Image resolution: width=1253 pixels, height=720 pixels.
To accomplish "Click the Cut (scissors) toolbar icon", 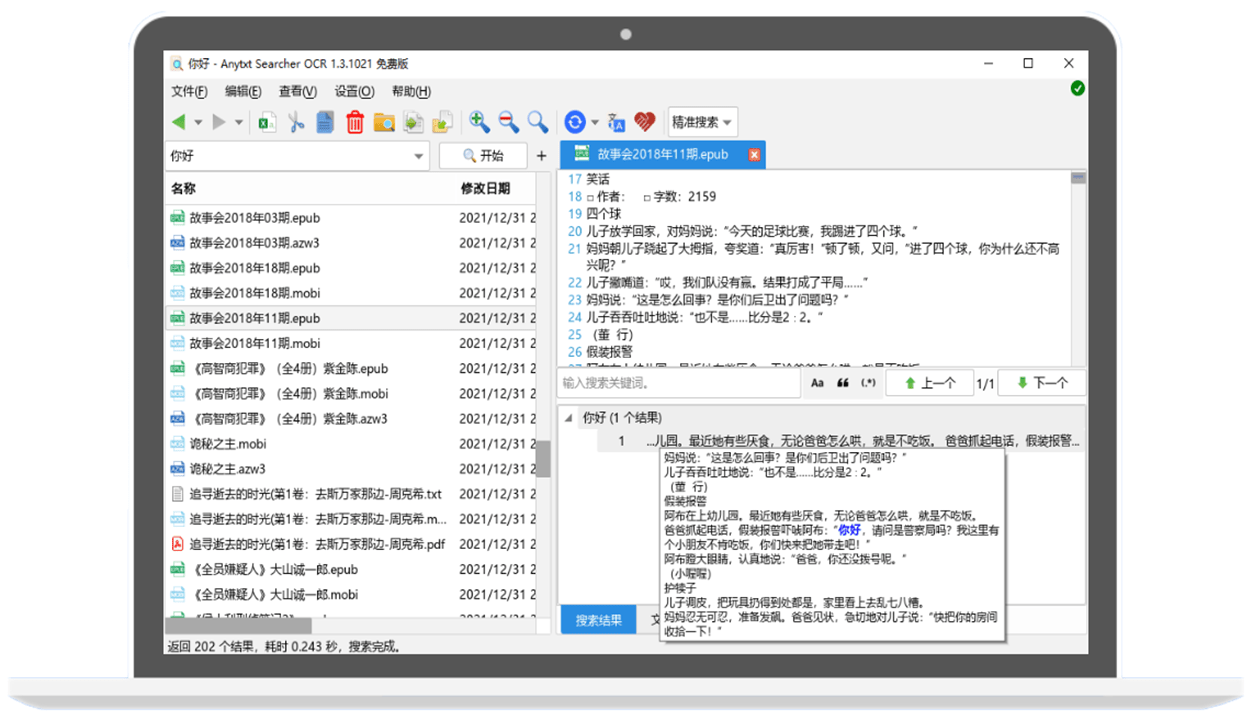I will pyautogui.click(x=296, y=122).
